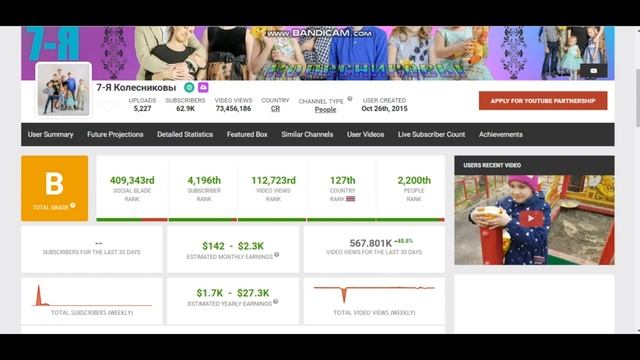The width and height of the screenshot is (640, 360).
Task: Open the Live Subscriber Count tab
Action: click(x=431, y=134)
